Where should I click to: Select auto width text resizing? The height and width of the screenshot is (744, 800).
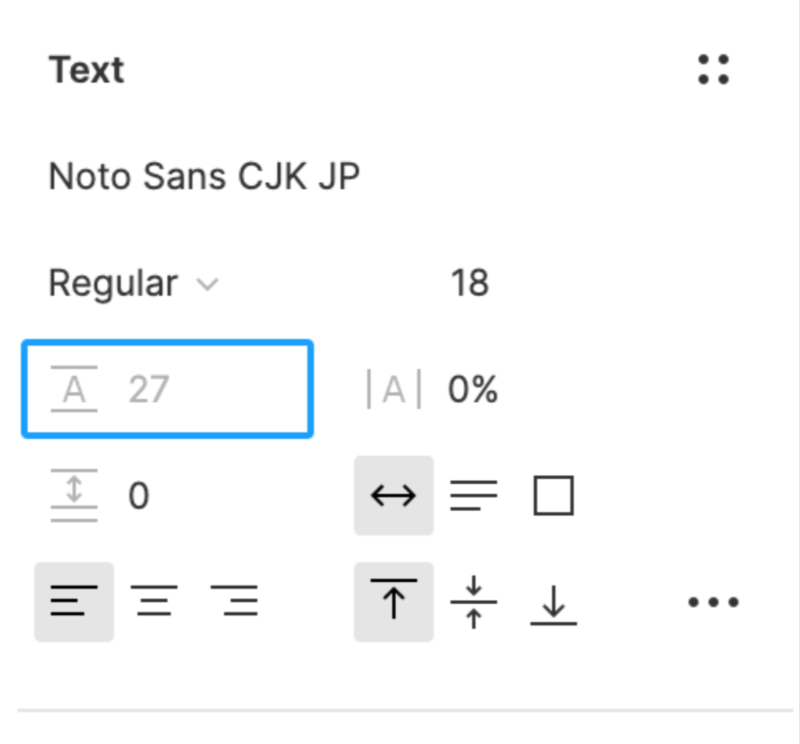(394, 495)
